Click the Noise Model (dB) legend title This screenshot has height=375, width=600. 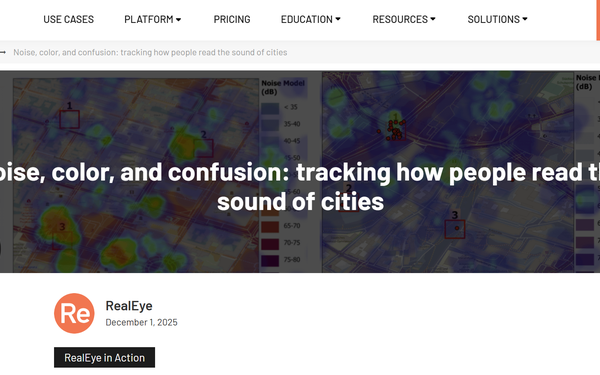click(283, 88)
